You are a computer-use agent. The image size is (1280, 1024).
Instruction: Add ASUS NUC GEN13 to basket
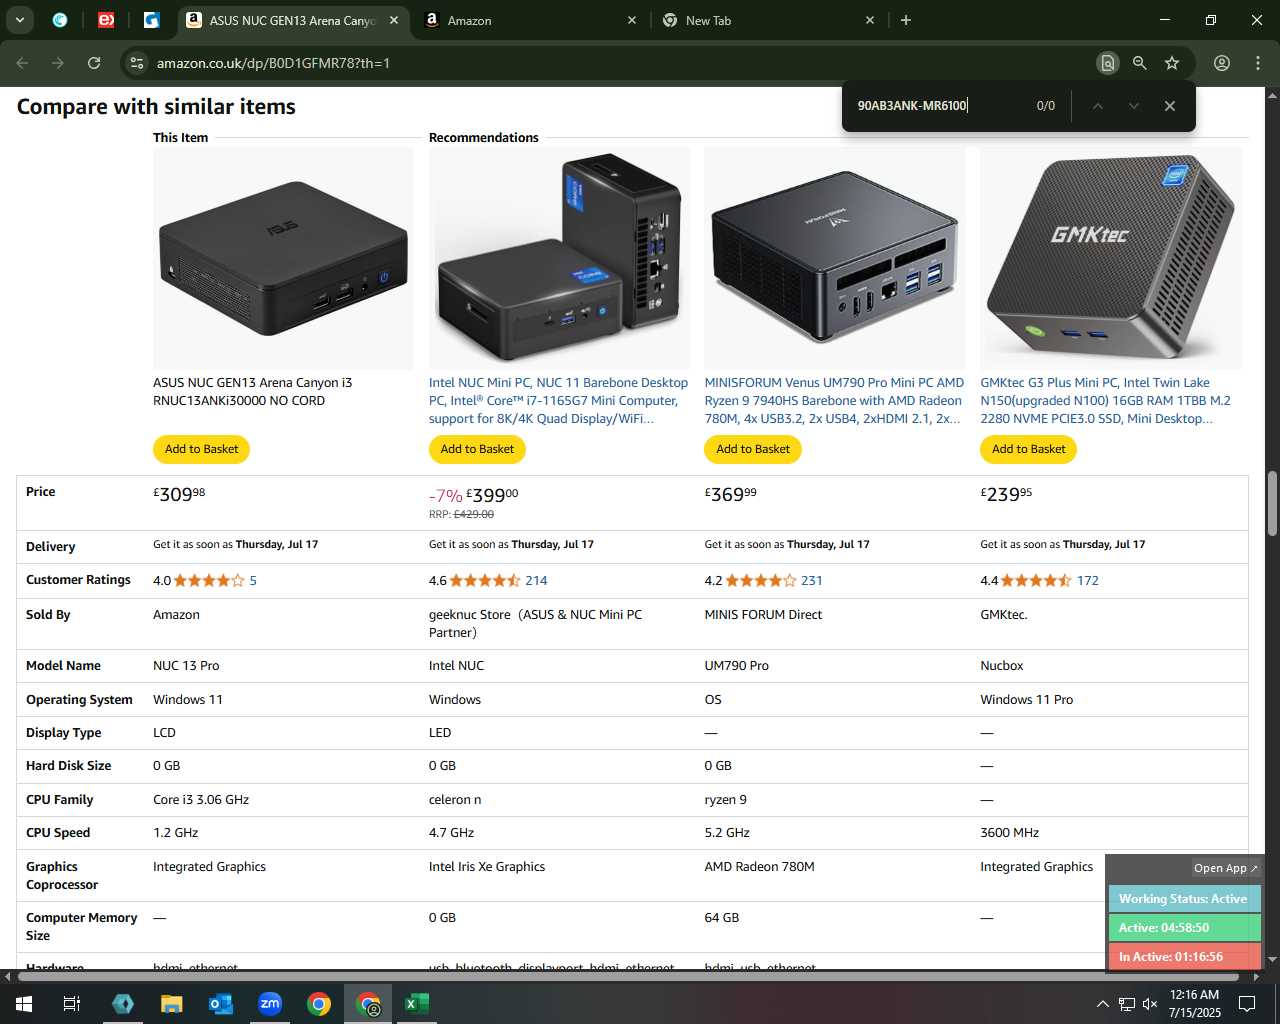[201, 449]
